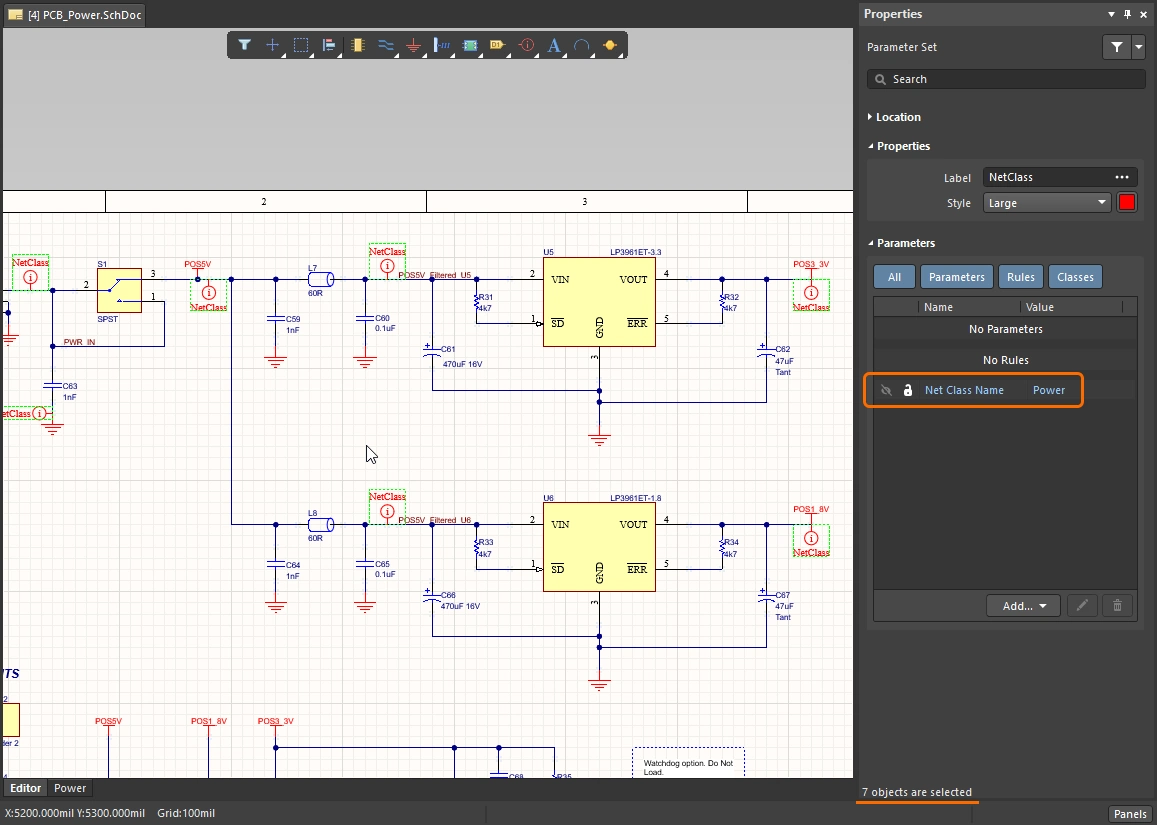This screenshot has height=825, width=1157.
Task: Open the Add... dropdown button
Action: (x=1022, y=605)
